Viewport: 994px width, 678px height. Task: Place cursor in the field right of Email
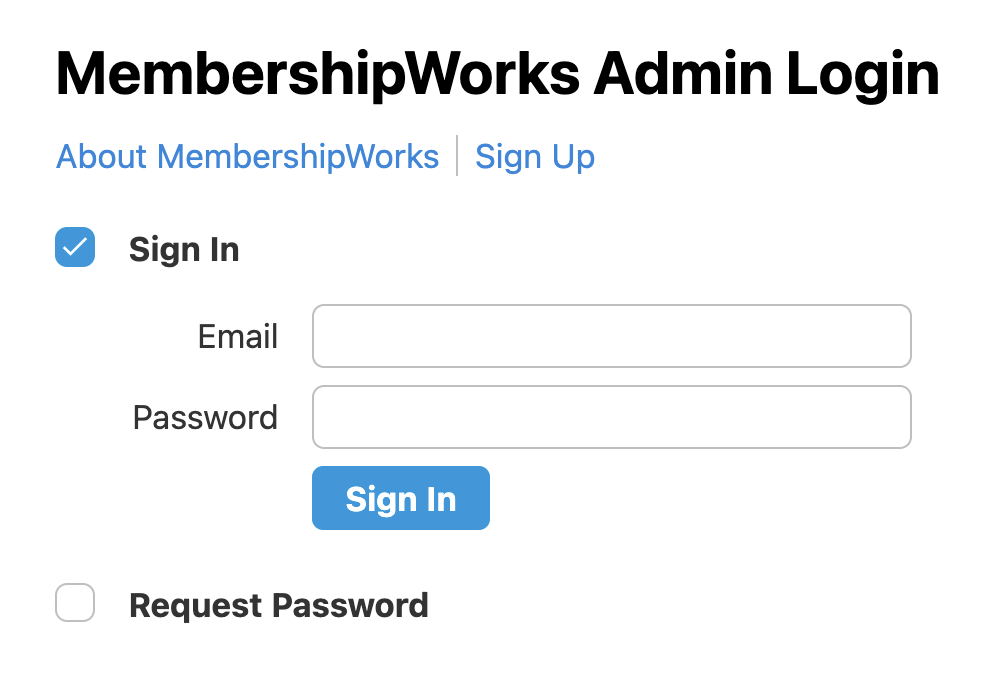point(611,336)
